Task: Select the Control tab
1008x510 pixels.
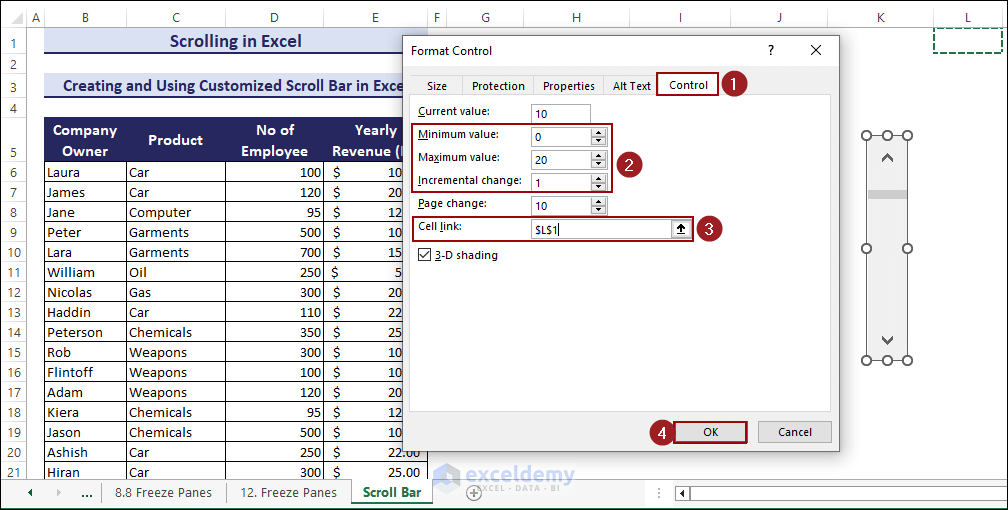Action: coord(688,85)
